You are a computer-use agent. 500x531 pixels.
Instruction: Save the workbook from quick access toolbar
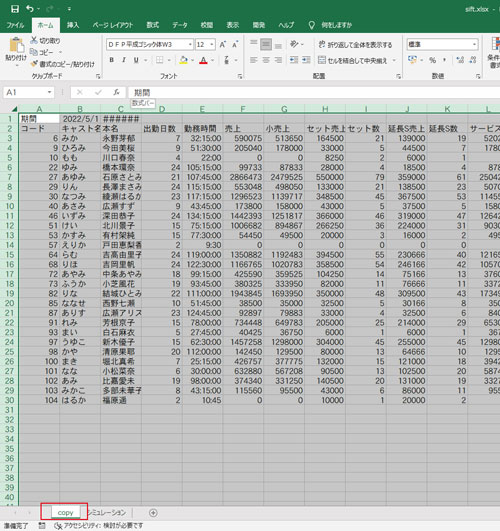(15, 9)
